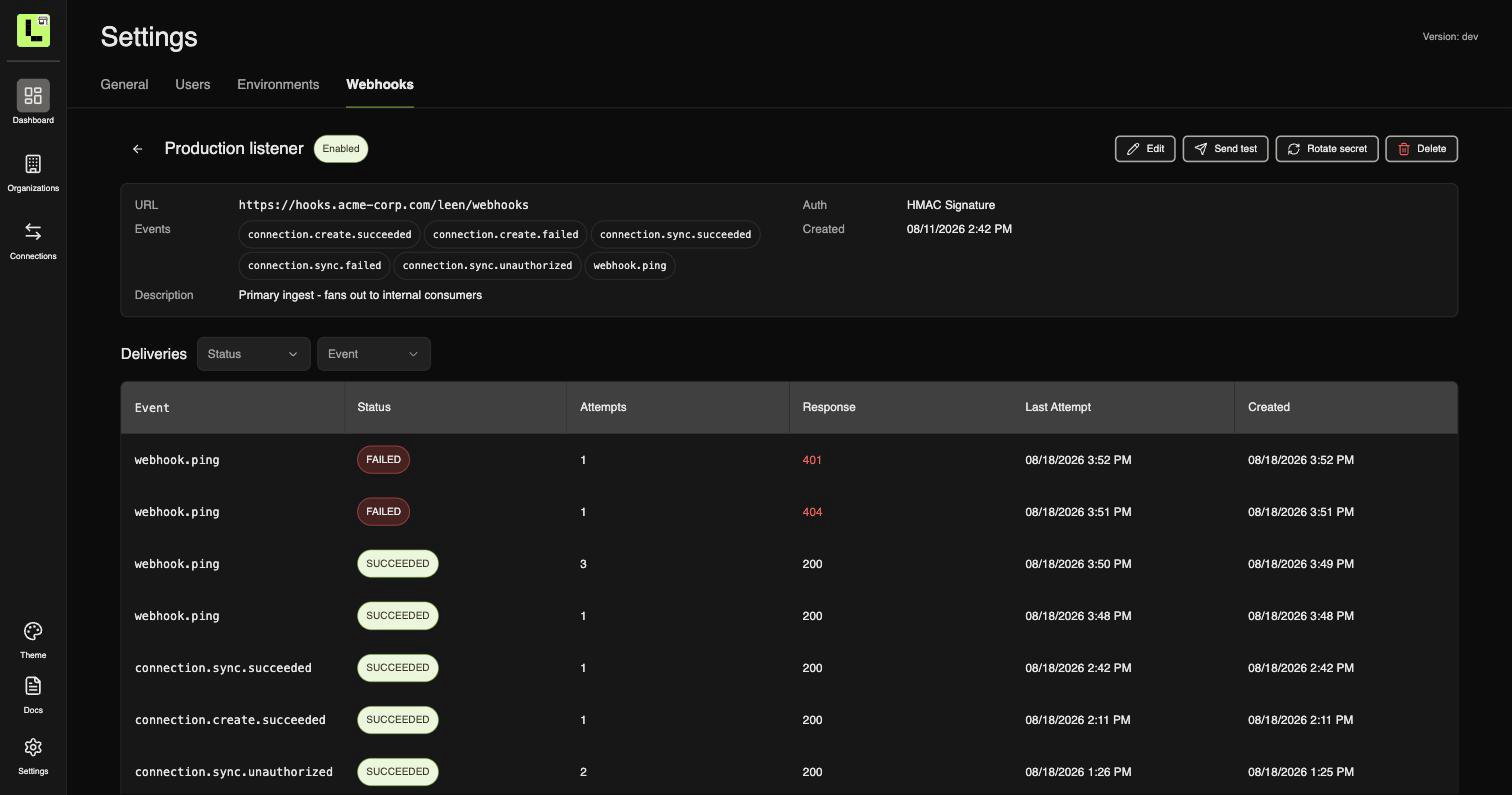Switch to the Environments tab
This screenshot has height=795, width=1512.
coord(278,85)
